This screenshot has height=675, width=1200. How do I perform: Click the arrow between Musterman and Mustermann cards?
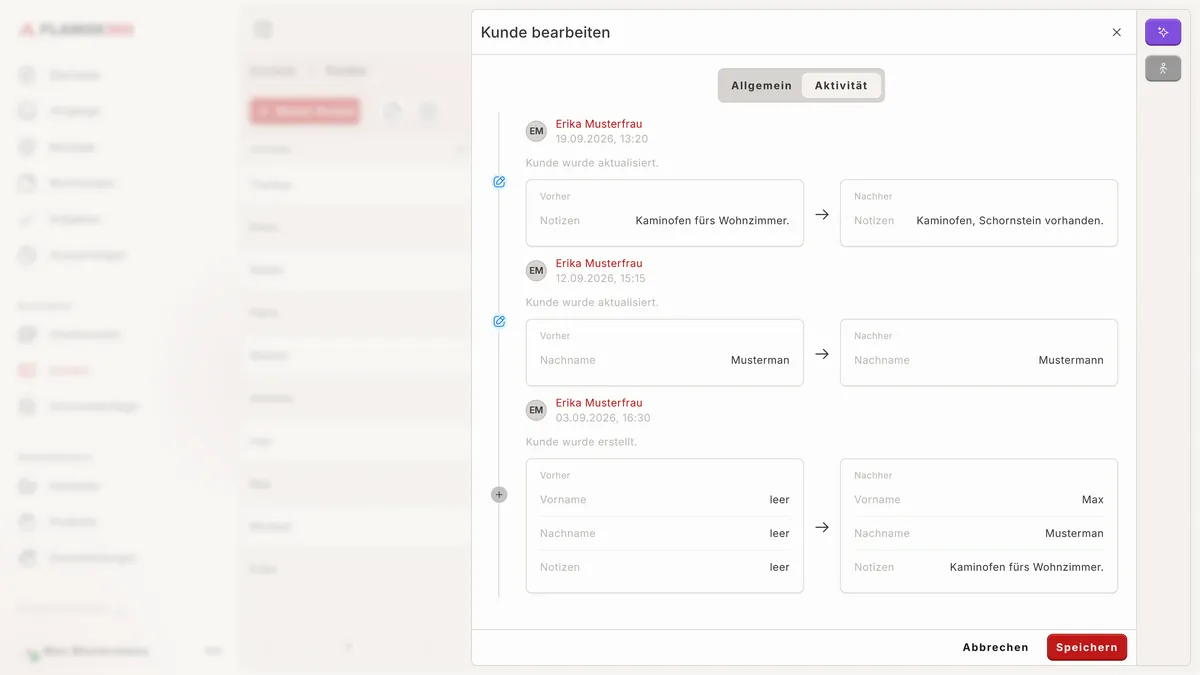822,353
